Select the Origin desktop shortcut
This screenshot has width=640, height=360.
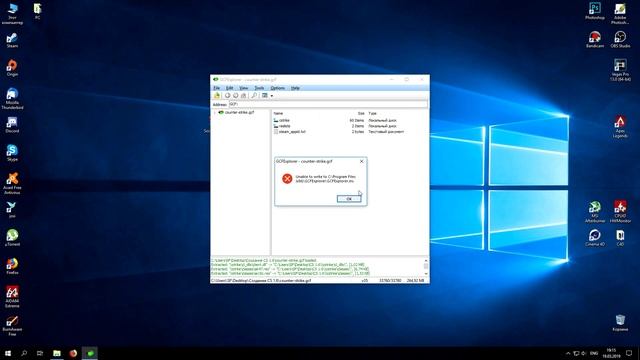(x=12, y=68)
